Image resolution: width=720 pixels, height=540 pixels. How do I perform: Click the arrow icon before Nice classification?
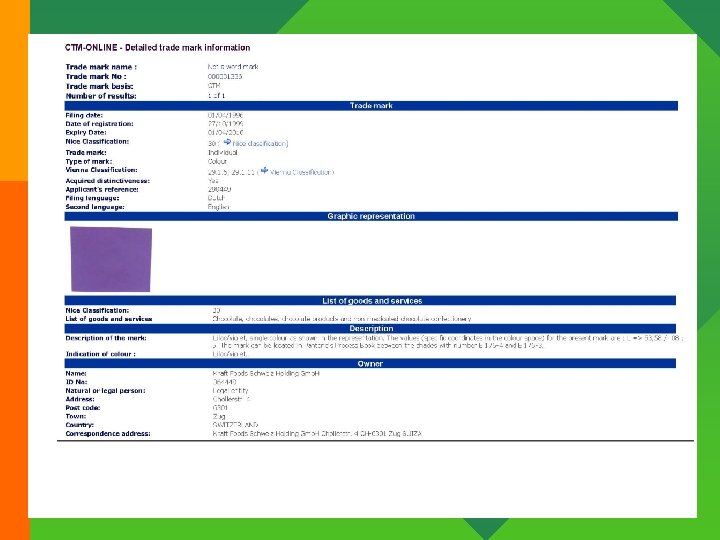pyautogui.click(x=227, y=142)
